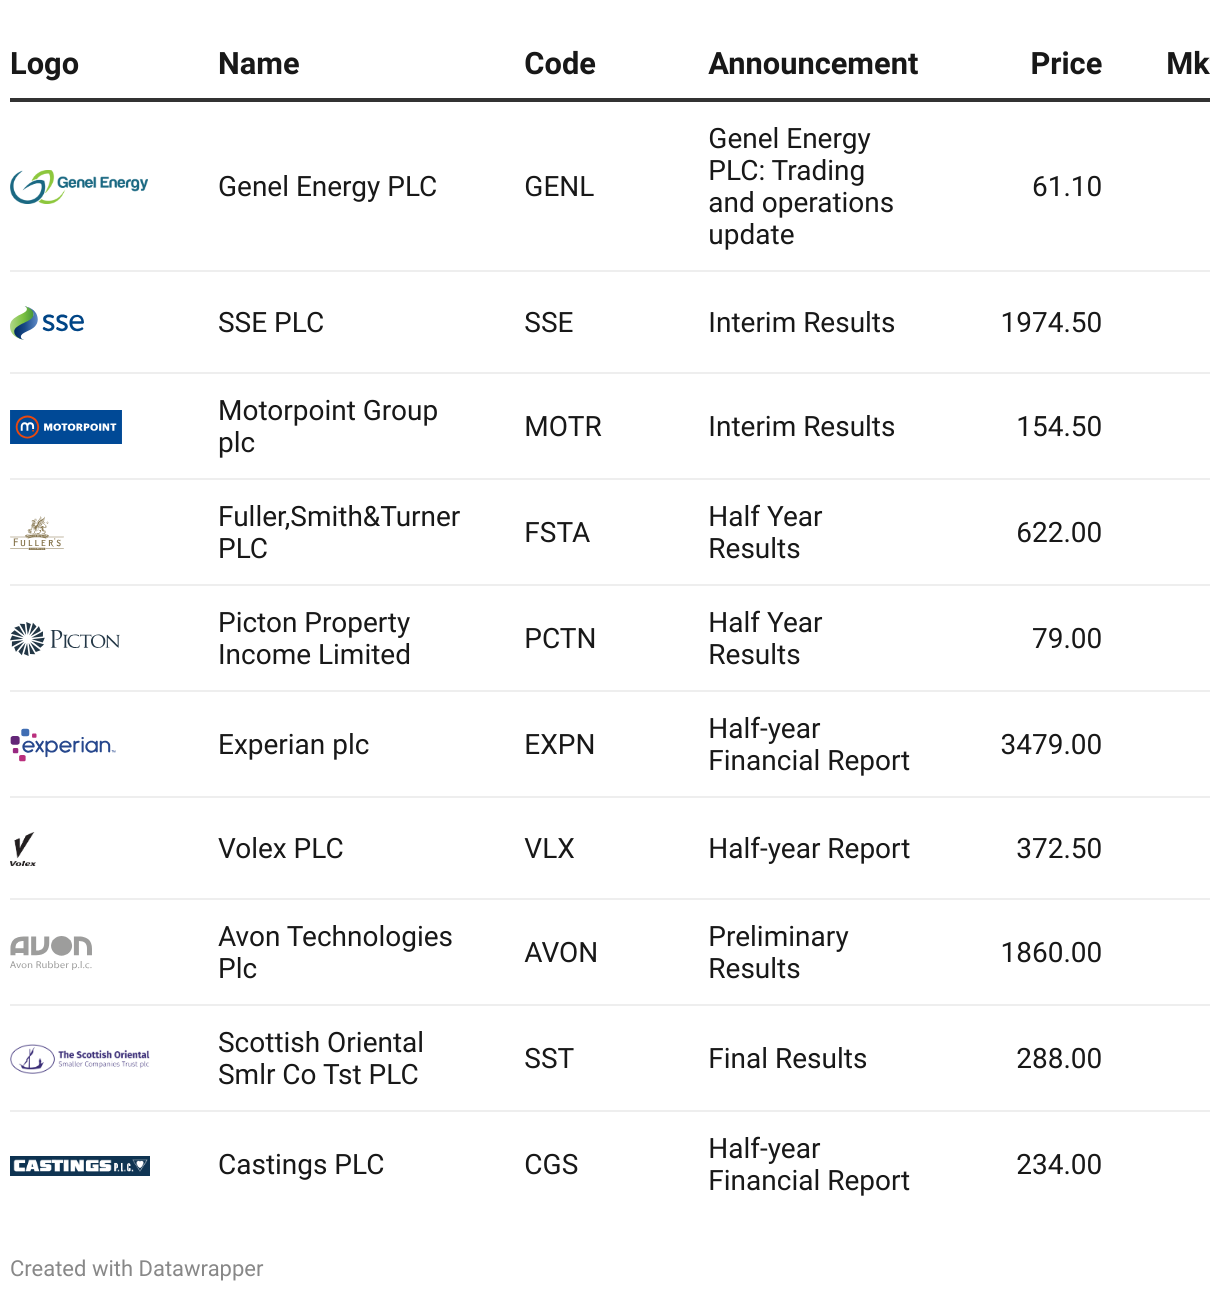This screenshot has height=1292, width=1220.
Task: Click the Scottish Oriental logo
Action: 80,1058
